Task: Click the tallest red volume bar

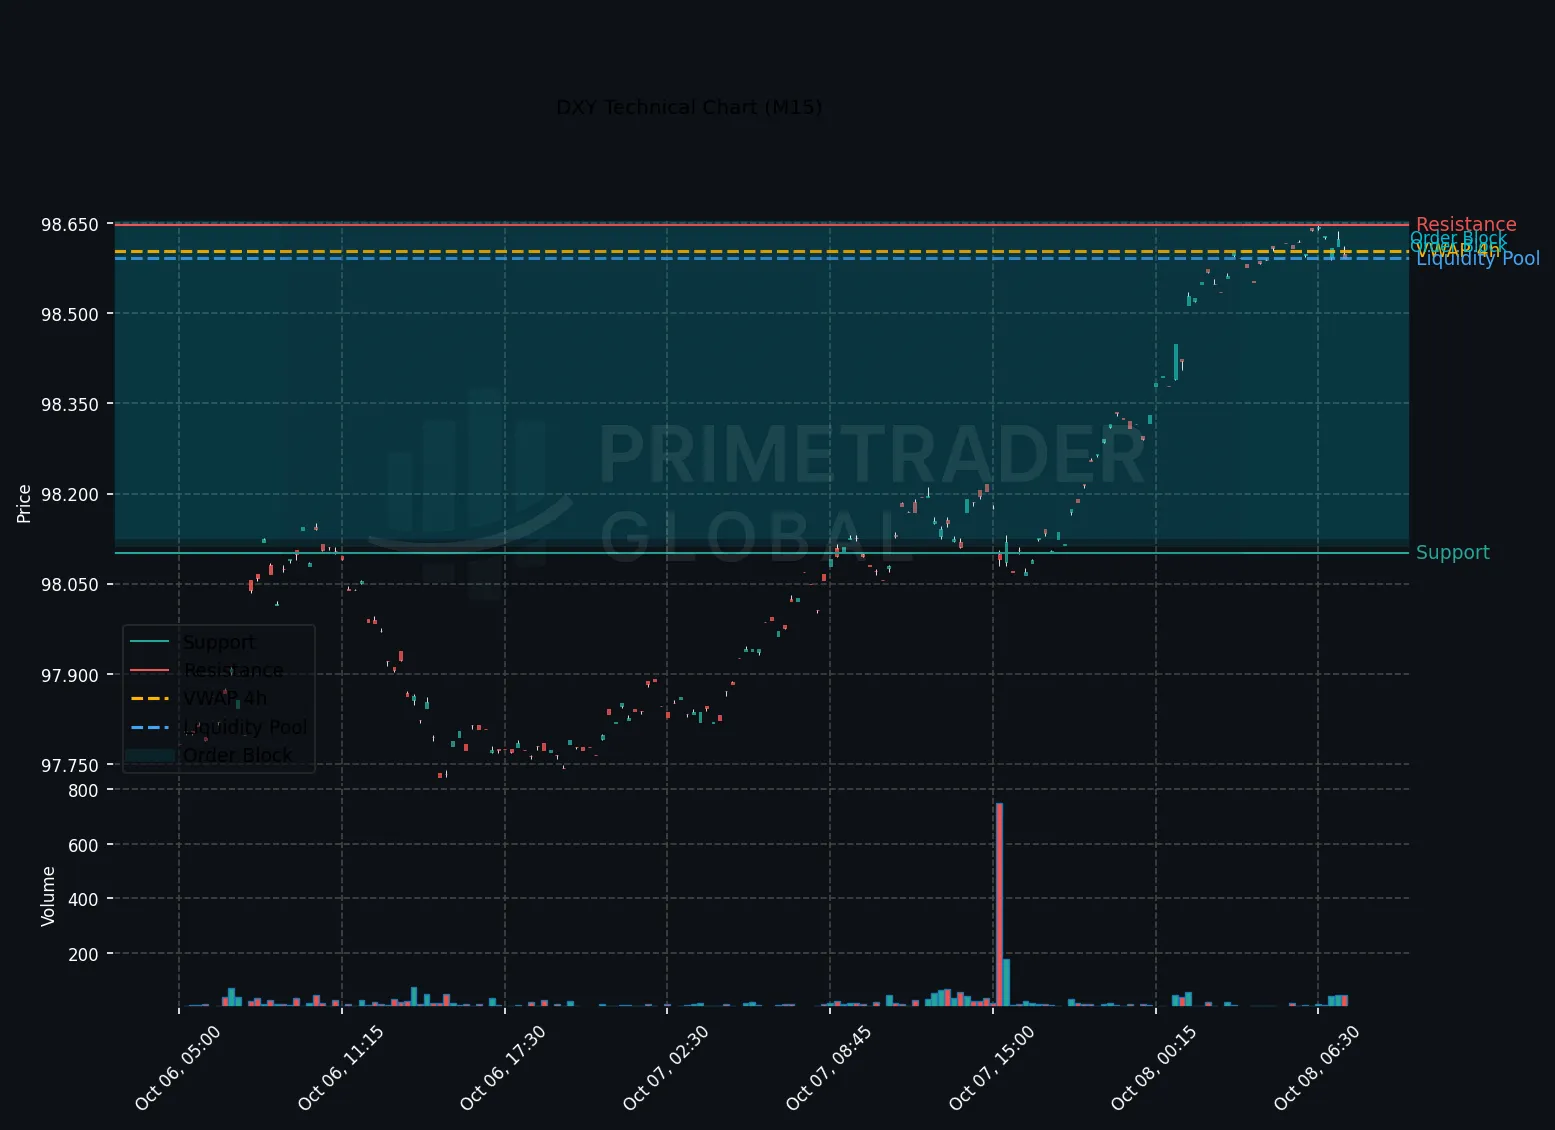Action: point(999,904)
